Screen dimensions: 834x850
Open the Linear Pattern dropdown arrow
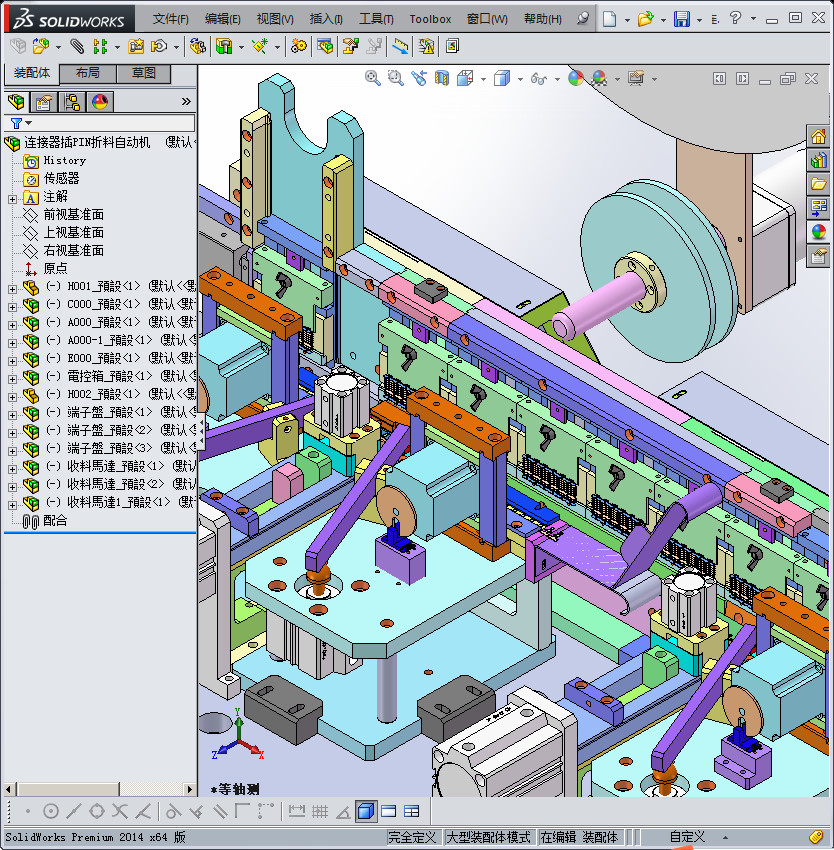tap(117, 48)
